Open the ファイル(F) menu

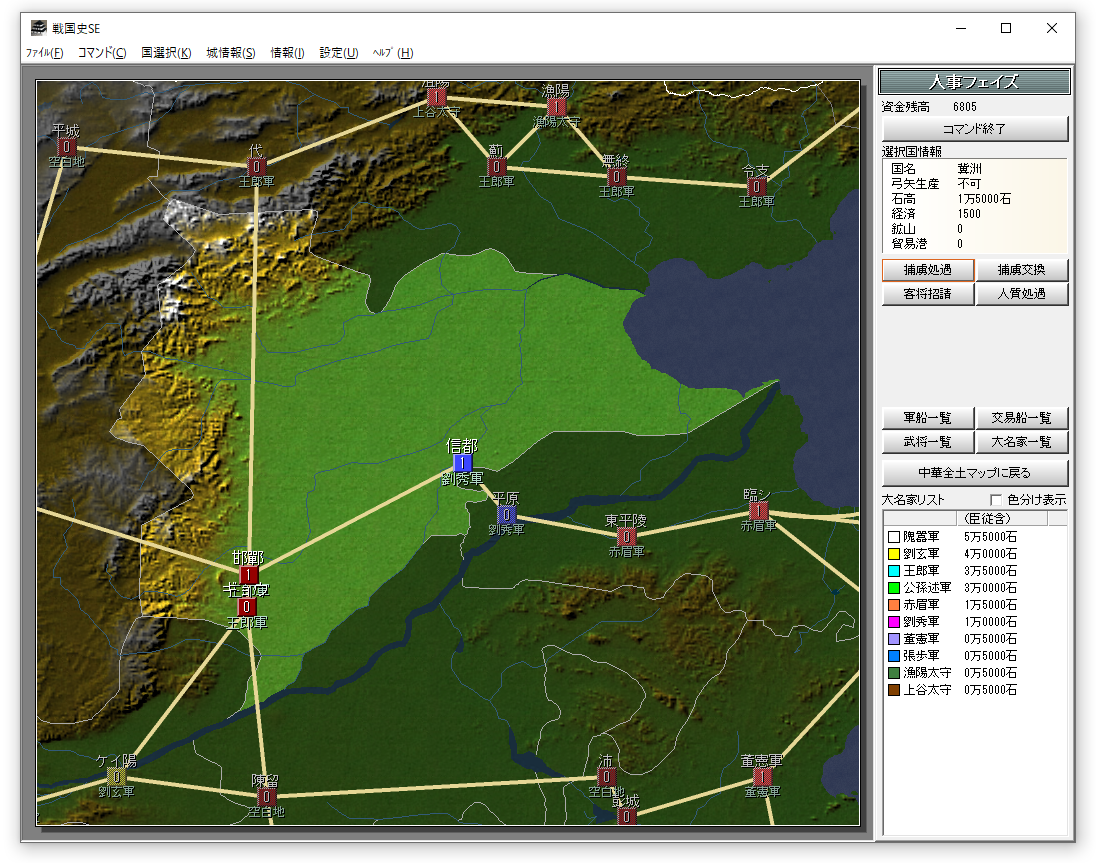point(44,53)
